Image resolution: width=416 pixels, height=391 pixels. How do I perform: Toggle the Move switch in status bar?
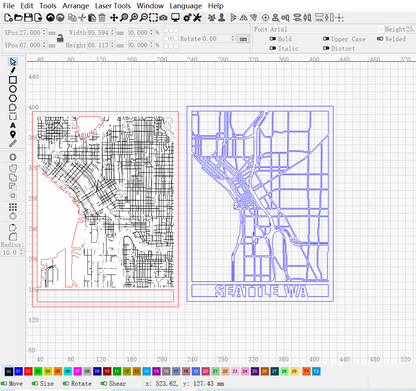pos(4,383)
